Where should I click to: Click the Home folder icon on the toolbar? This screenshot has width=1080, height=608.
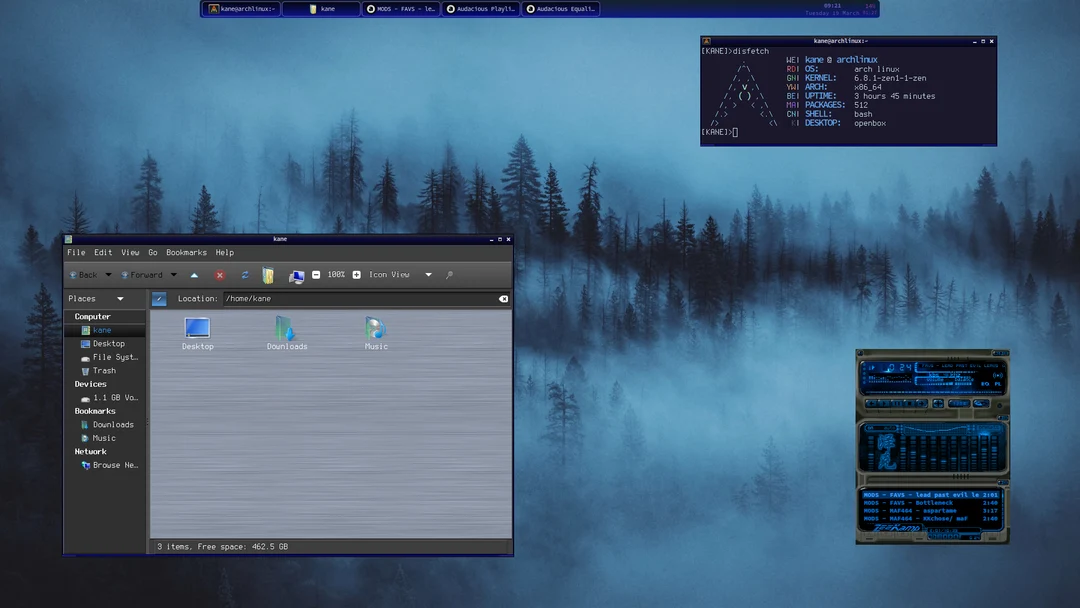[268, 275]
